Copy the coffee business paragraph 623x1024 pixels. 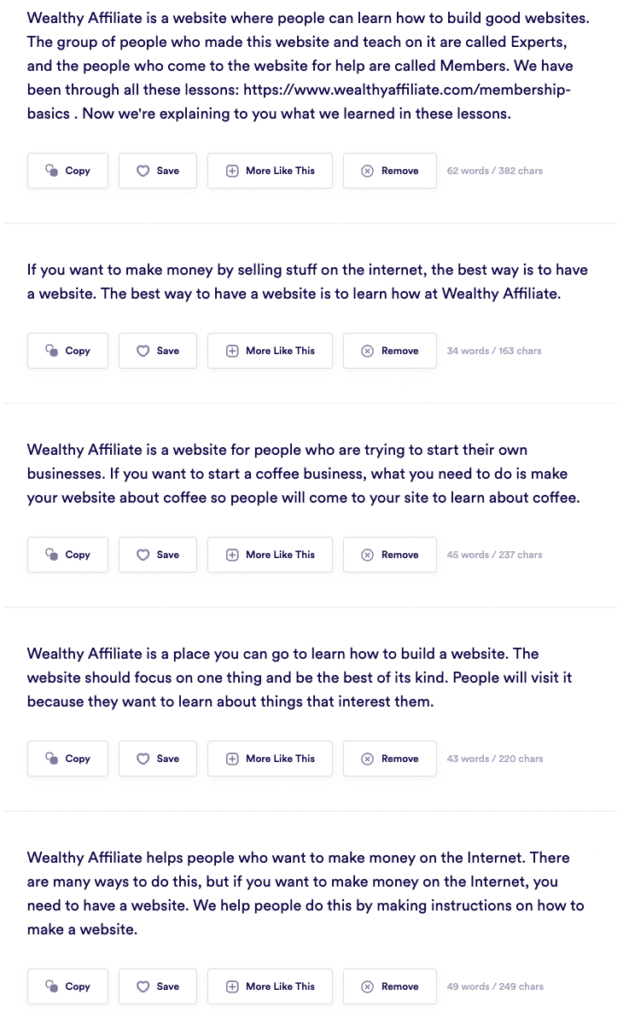(67, 554)
